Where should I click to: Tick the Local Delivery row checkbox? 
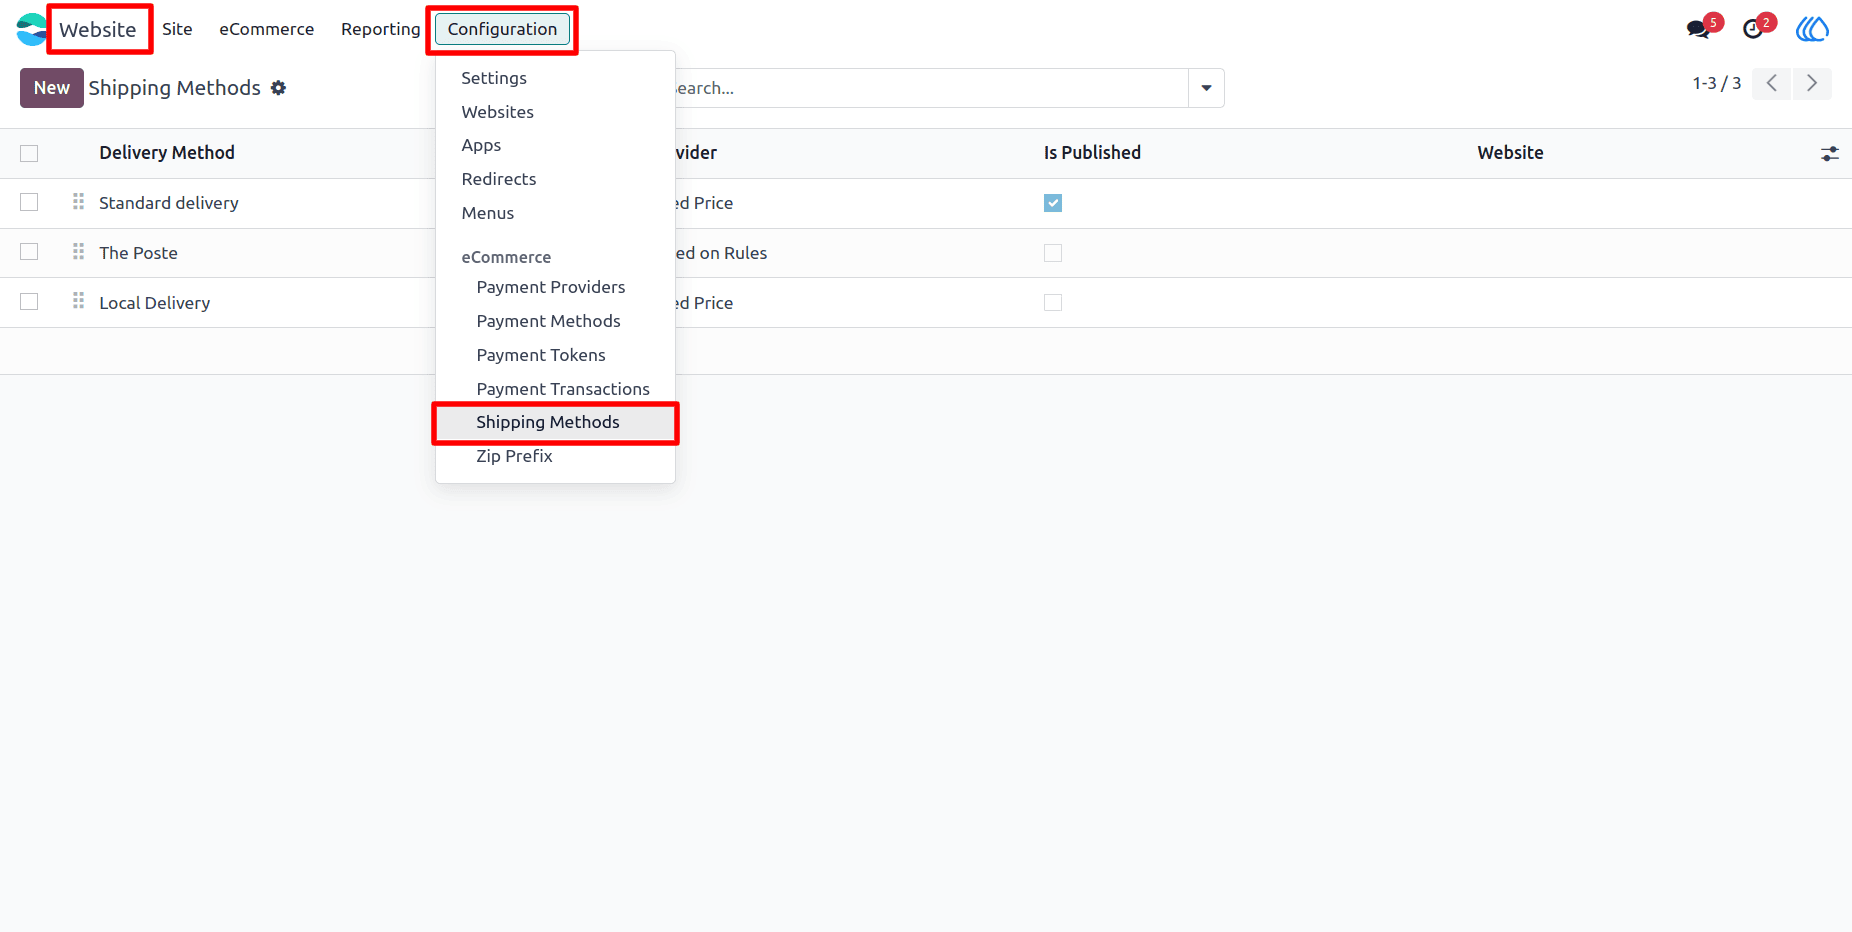point(29,301)
